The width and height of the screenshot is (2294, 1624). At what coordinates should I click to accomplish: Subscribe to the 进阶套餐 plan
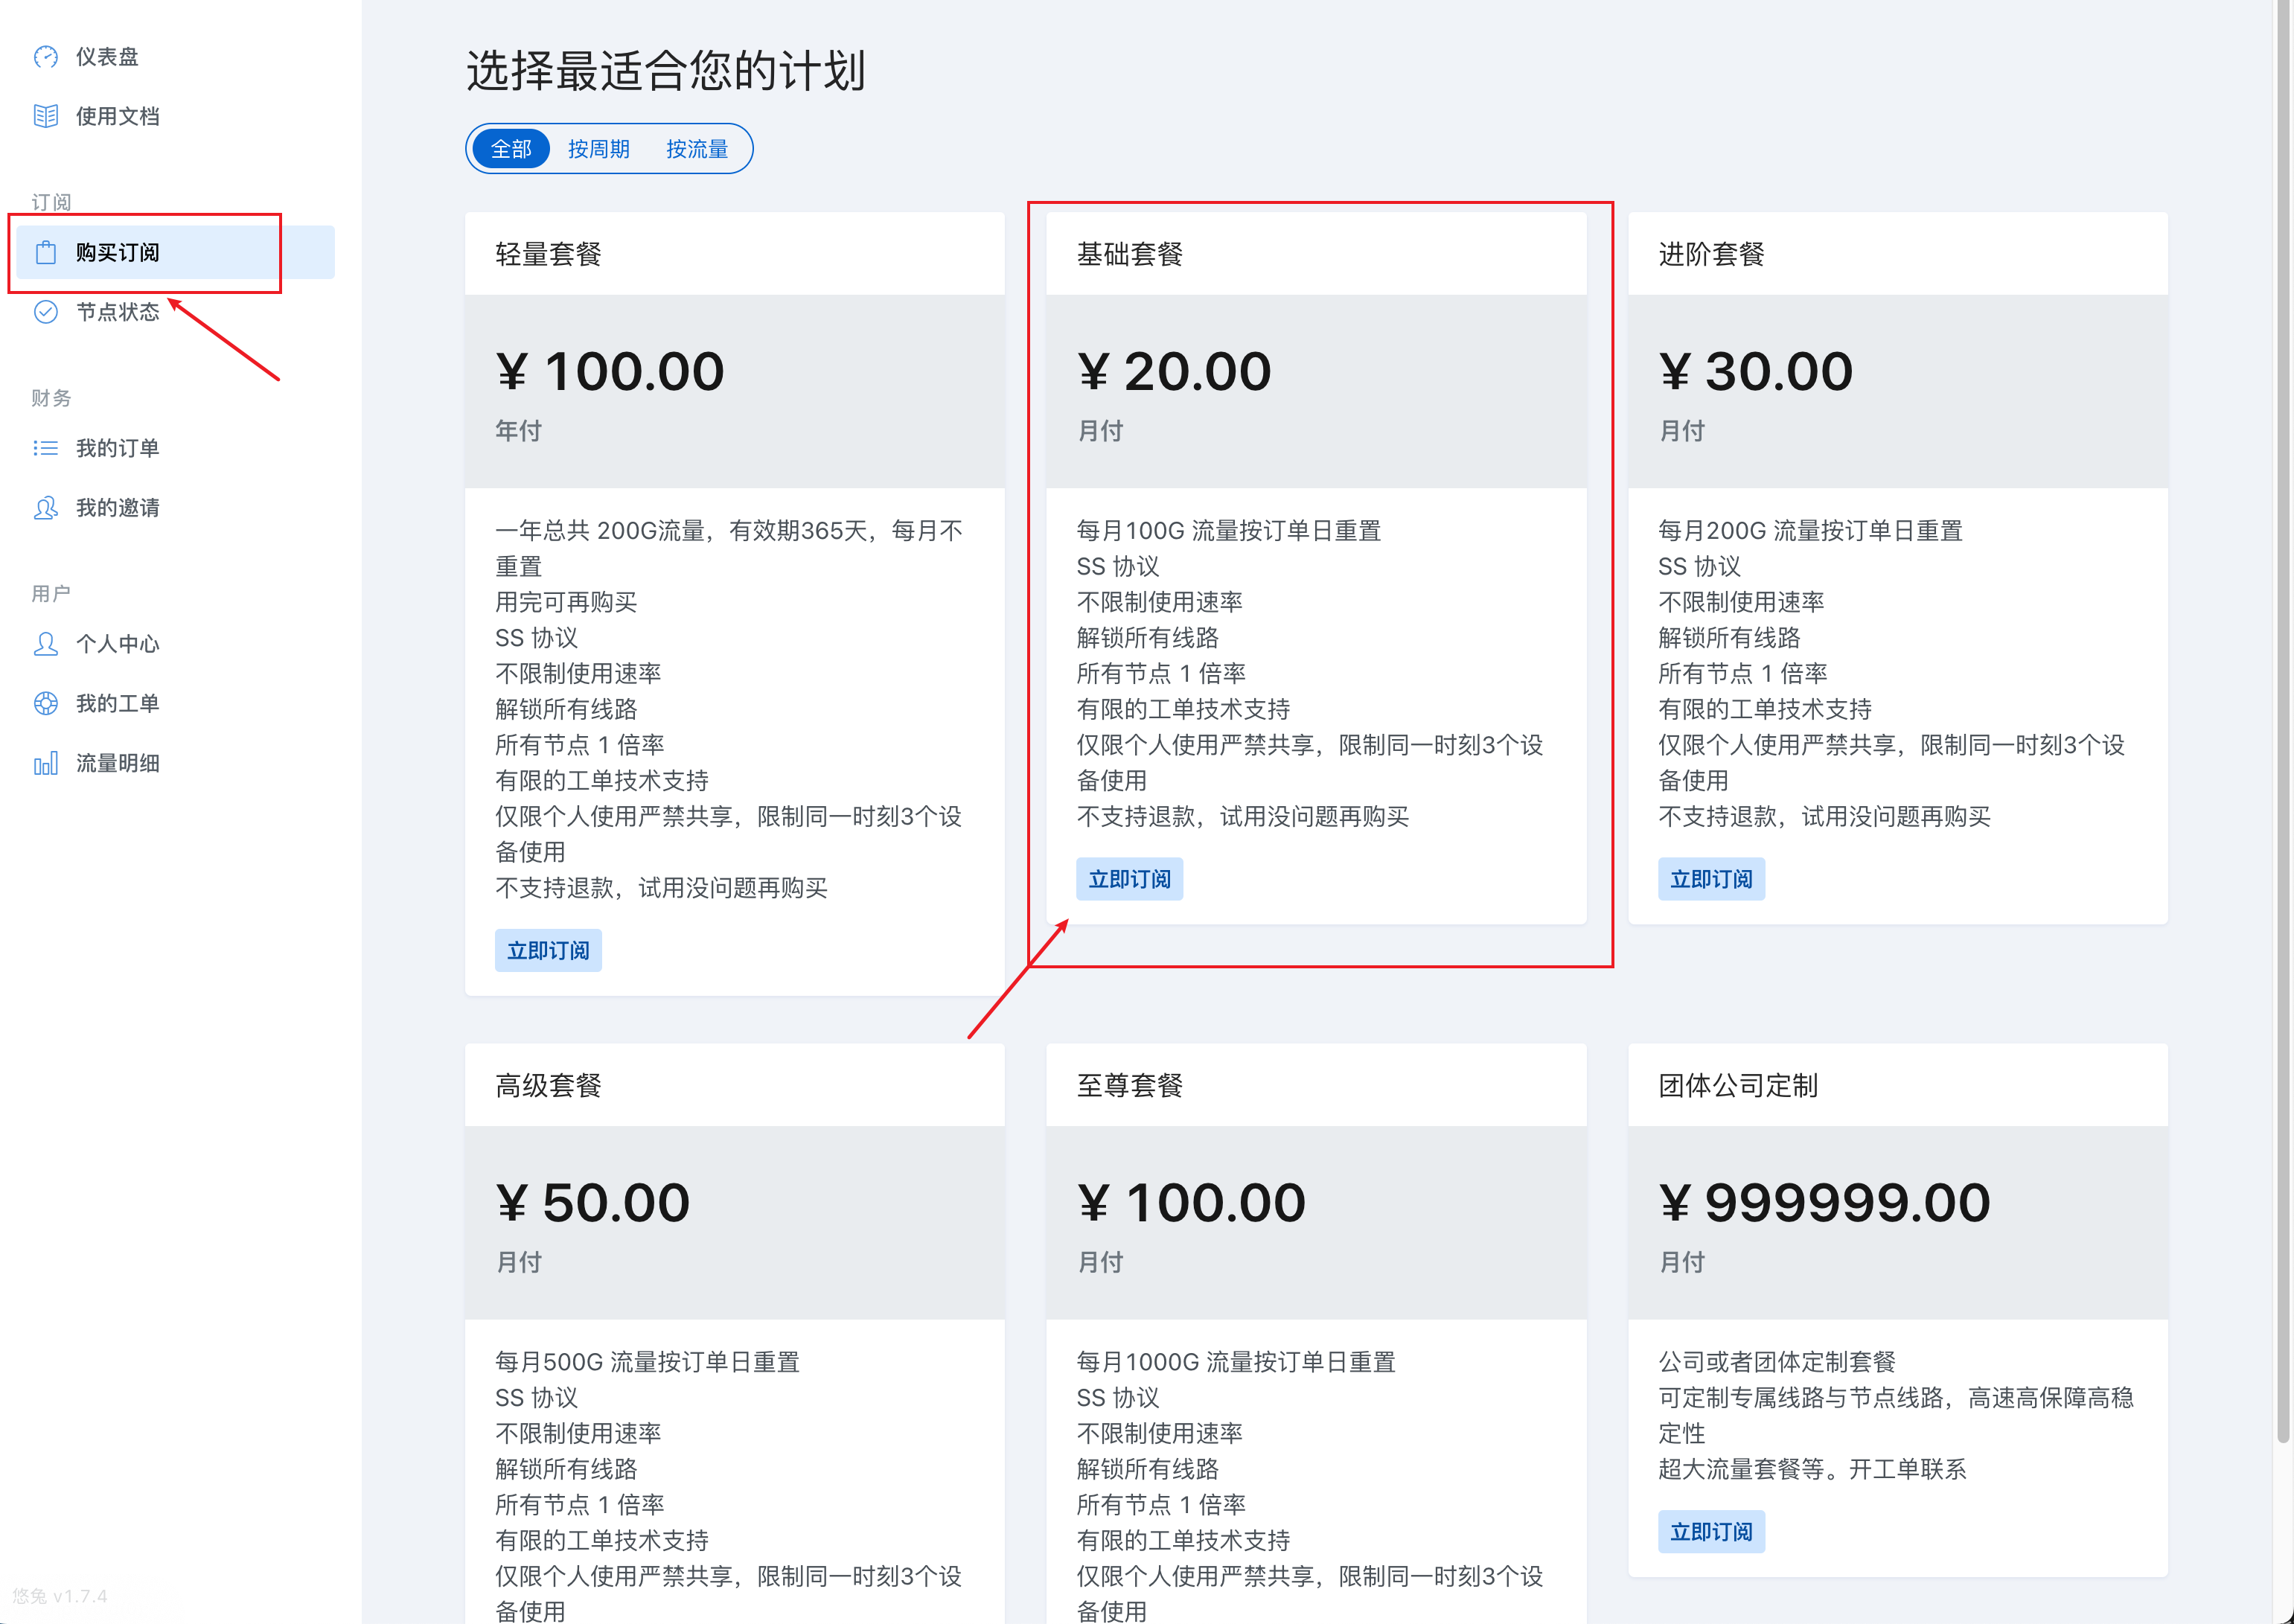(x=1711, y=879)
